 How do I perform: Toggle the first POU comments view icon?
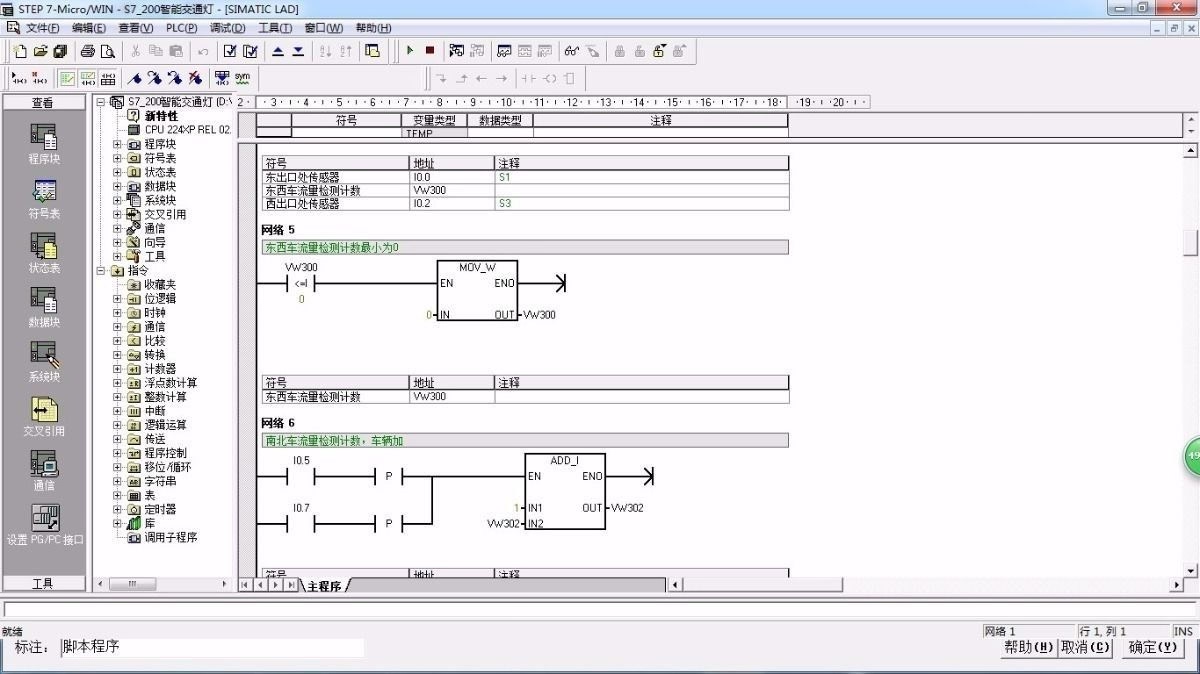(68, 78)
